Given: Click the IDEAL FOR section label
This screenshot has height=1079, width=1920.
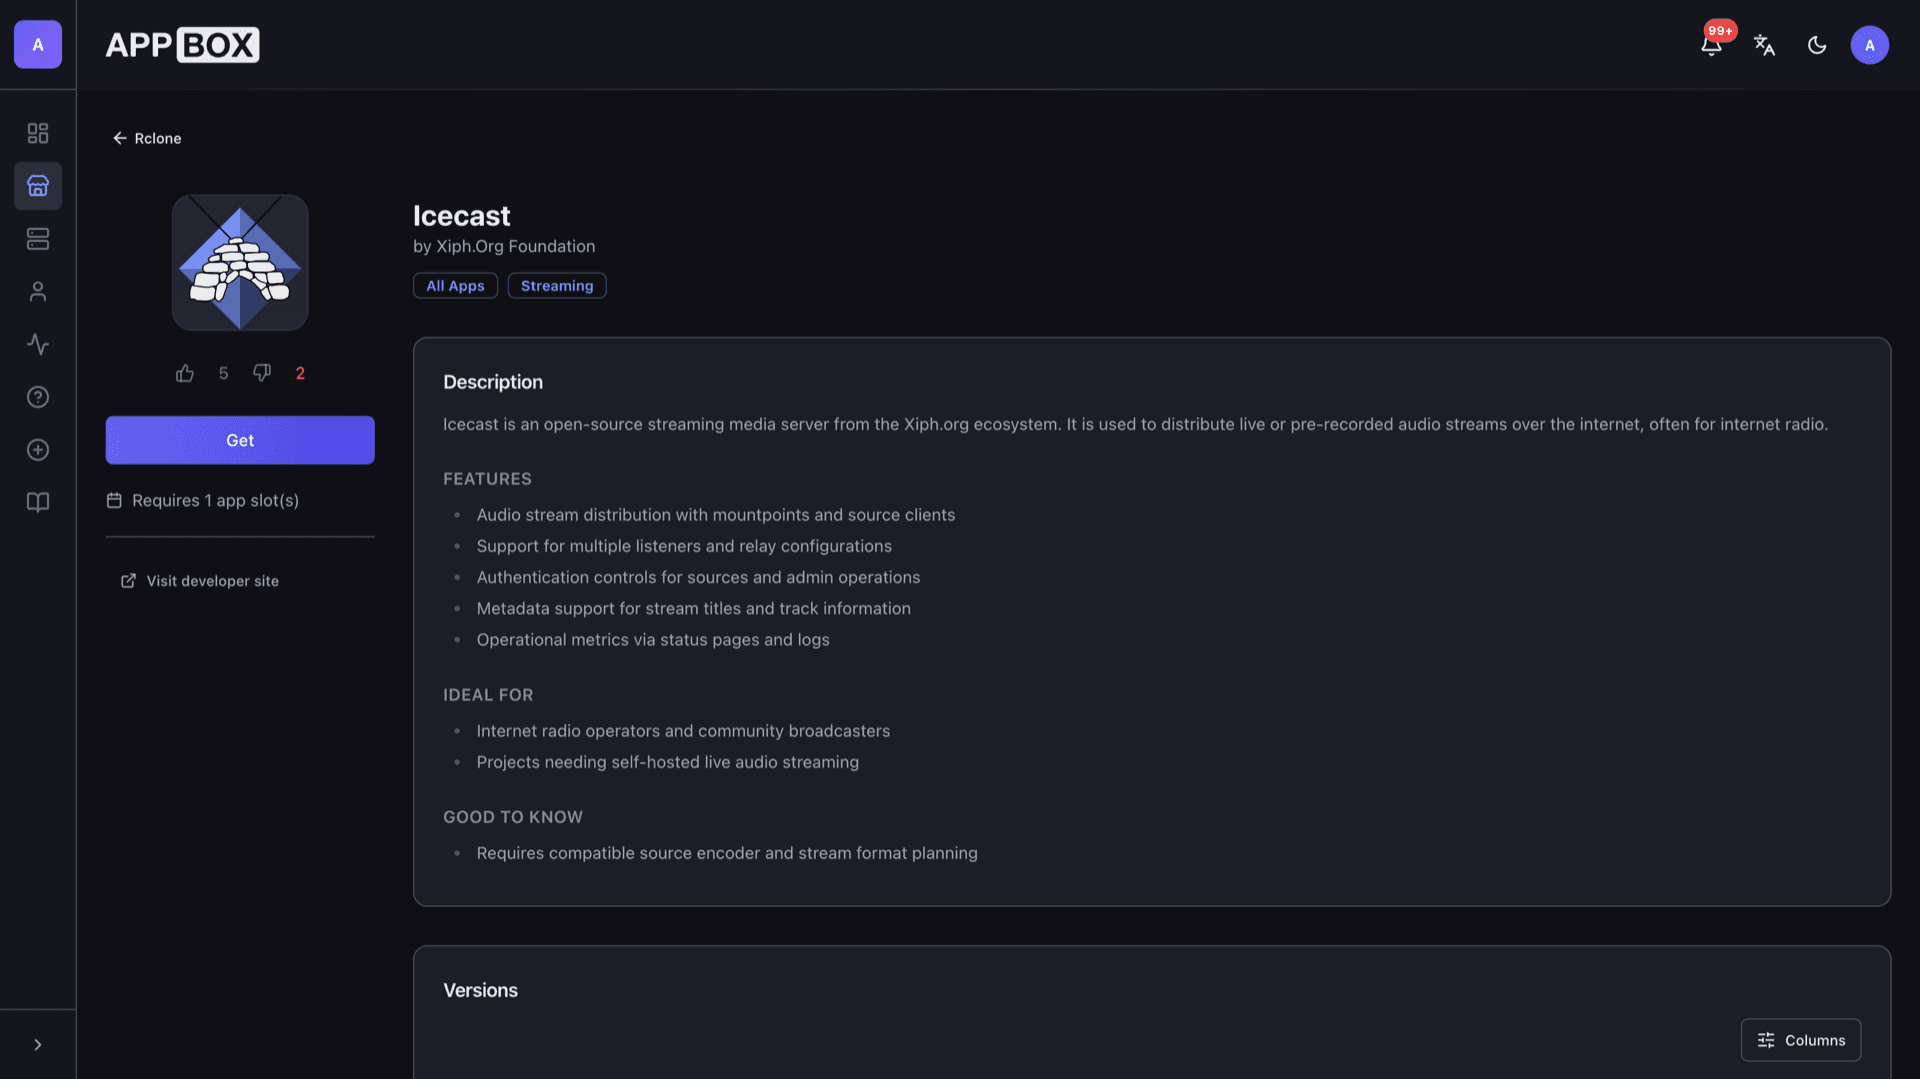Looking at the screenshot, I should [488, 695].
